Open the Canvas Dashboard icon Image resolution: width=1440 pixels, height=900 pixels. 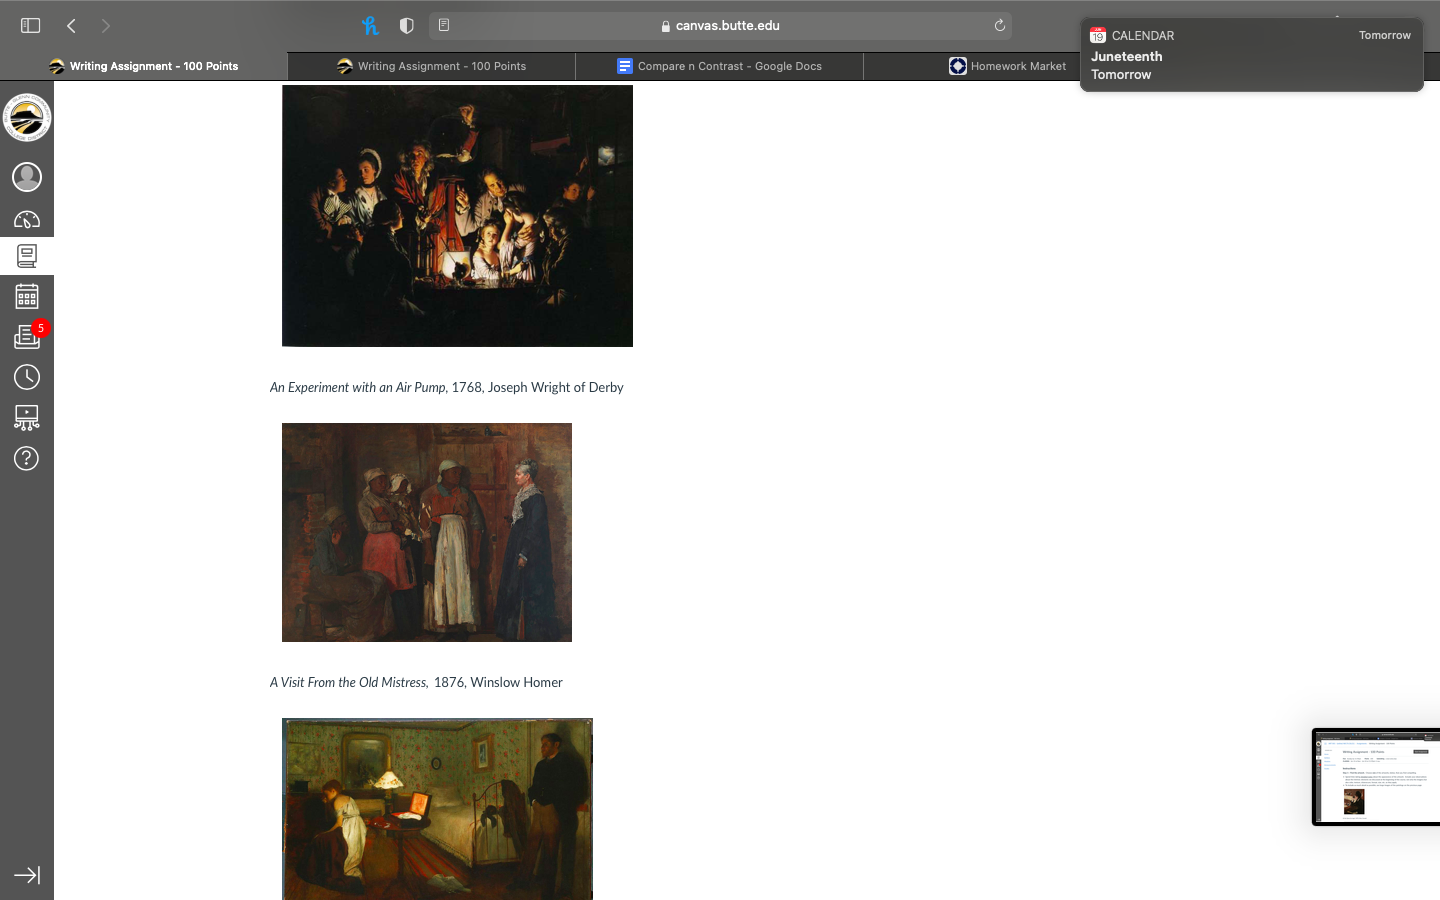pyautogui.click(x=27, y=219)
